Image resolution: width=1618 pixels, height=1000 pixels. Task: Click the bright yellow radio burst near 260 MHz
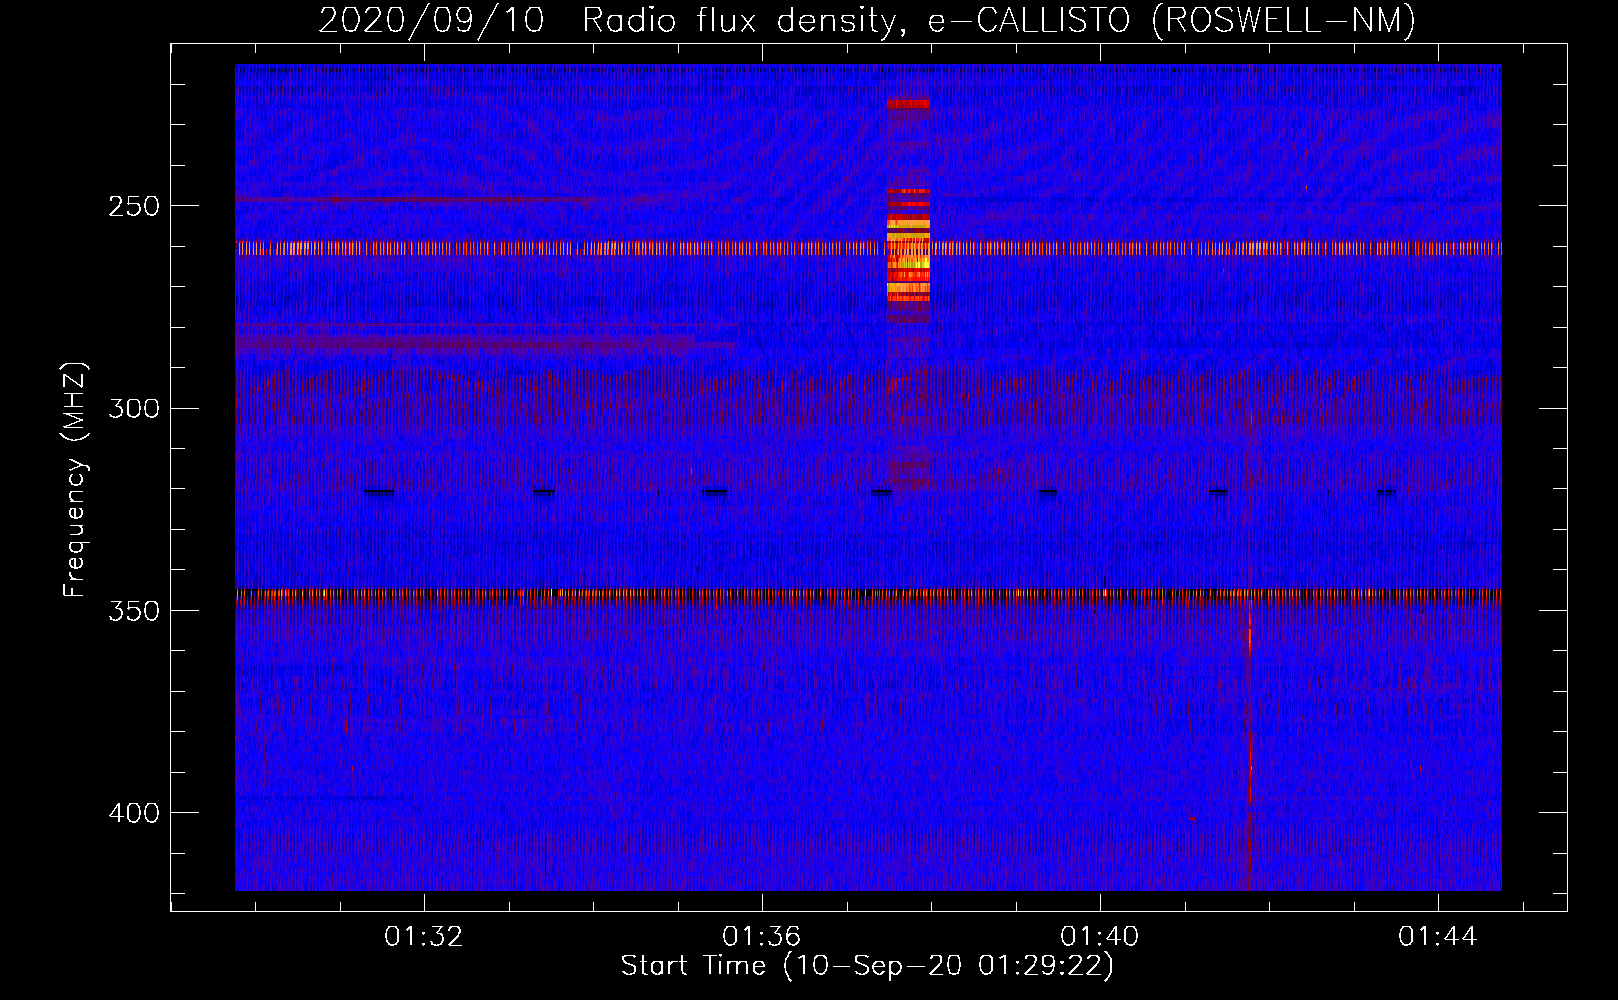(909, 258)
